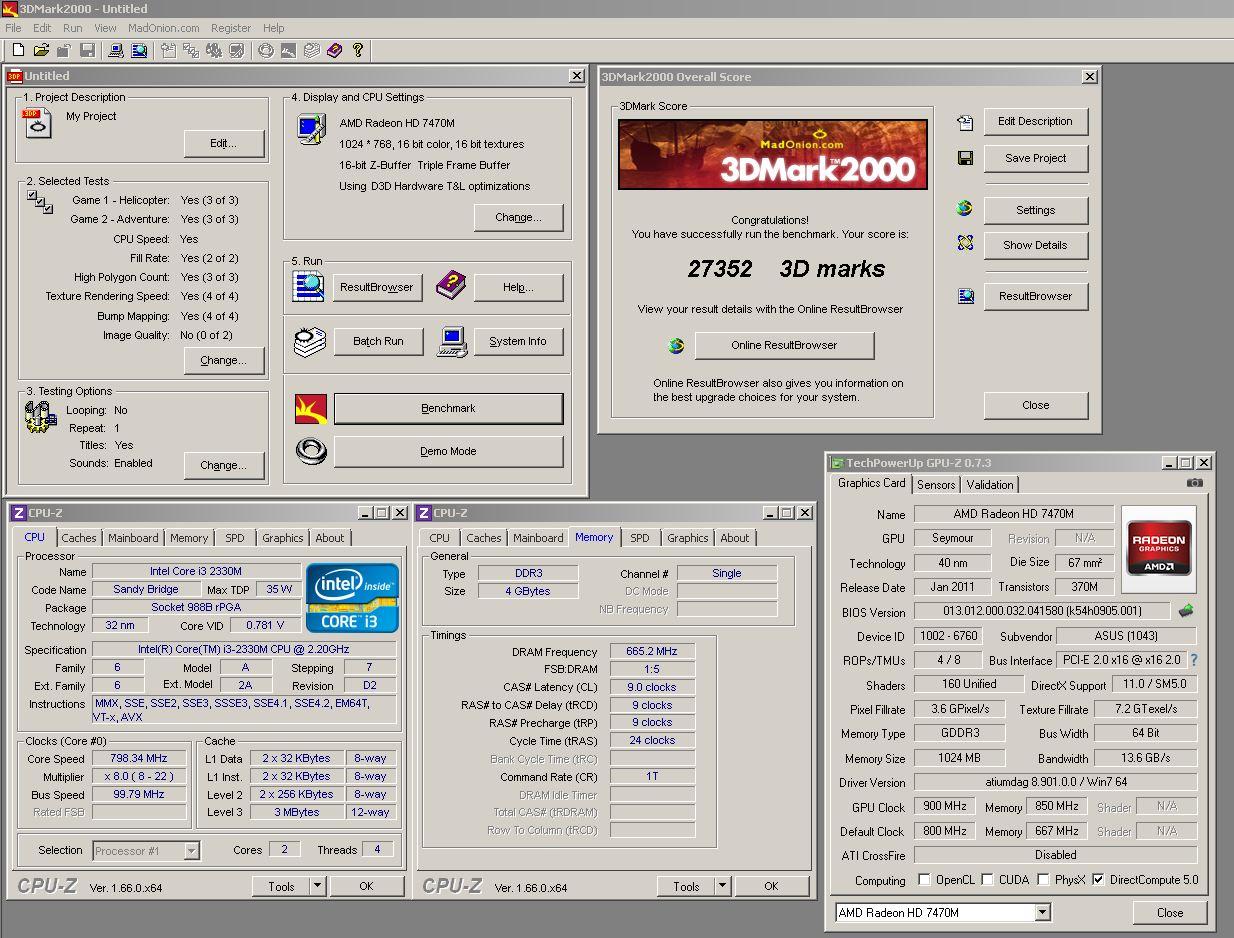Screen dimensions: 1234x938
Task: Click the ResultBrowser magnifier toolbar icon
Action: click(x=139, y=50)
